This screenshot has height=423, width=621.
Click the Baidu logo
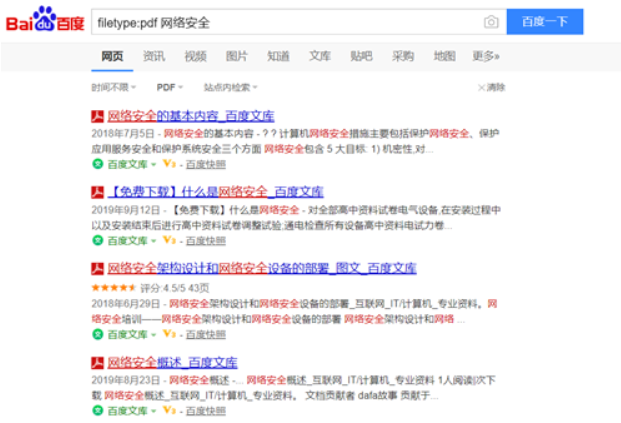coord(45,19)
